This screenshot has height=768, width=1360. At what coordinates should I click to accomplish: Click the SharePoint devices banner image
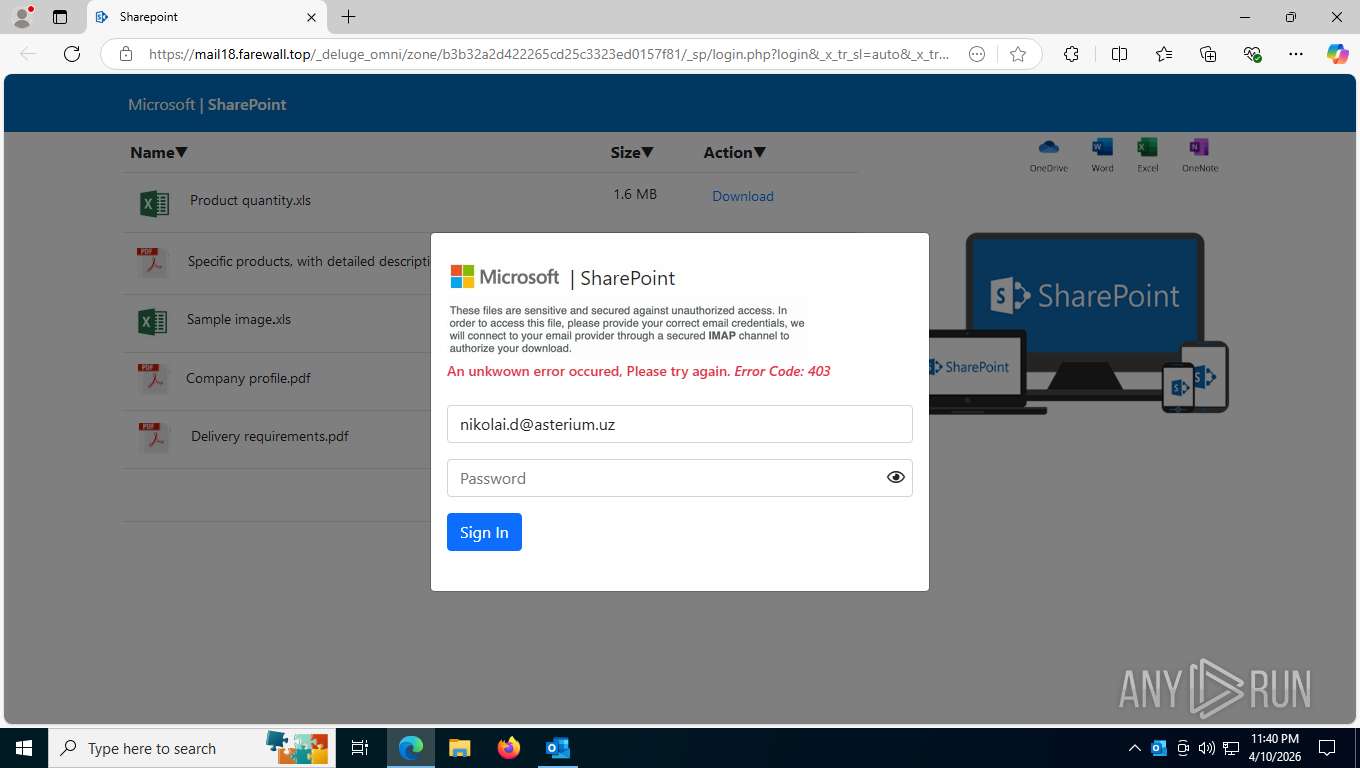(x=1078, y=323)
